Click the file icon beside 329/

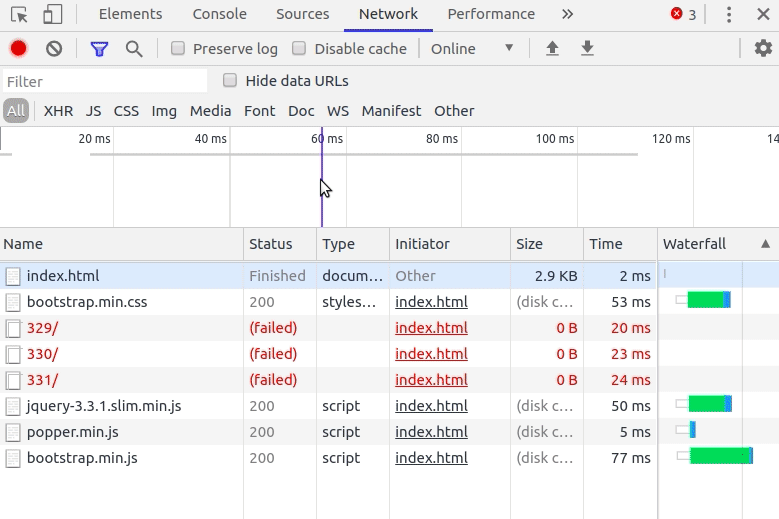point(13,328)
